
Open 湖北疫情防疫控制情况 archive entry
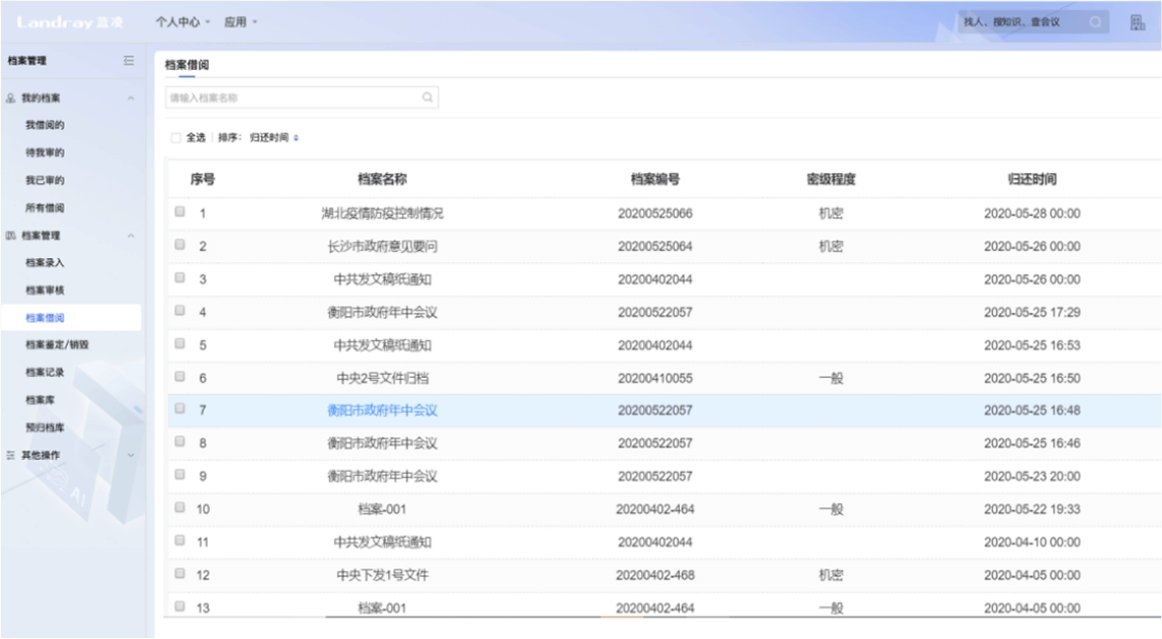pyautogui.click(x=382, y=213)
